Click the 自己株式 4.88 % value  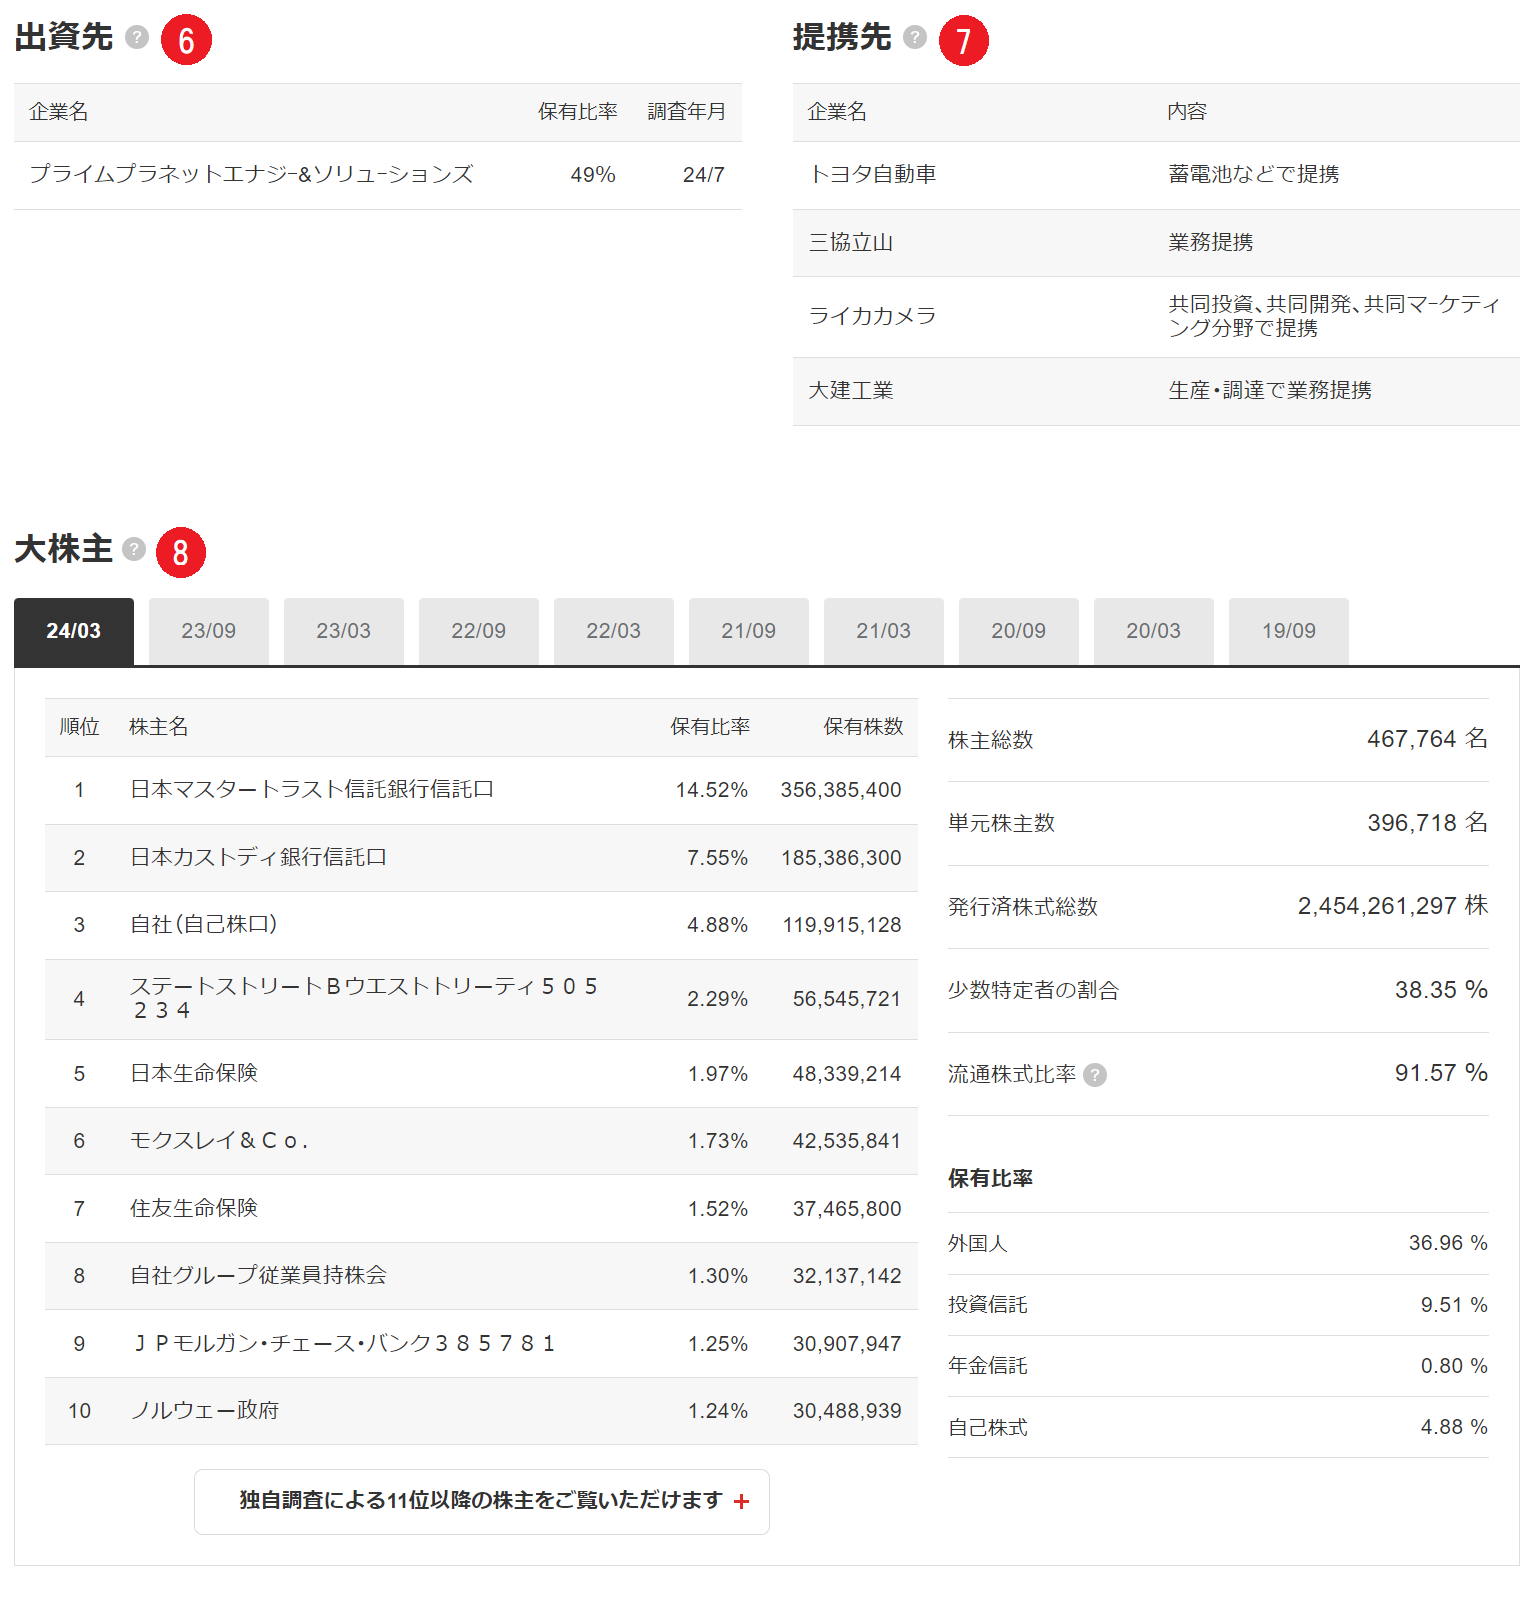1454,1427
